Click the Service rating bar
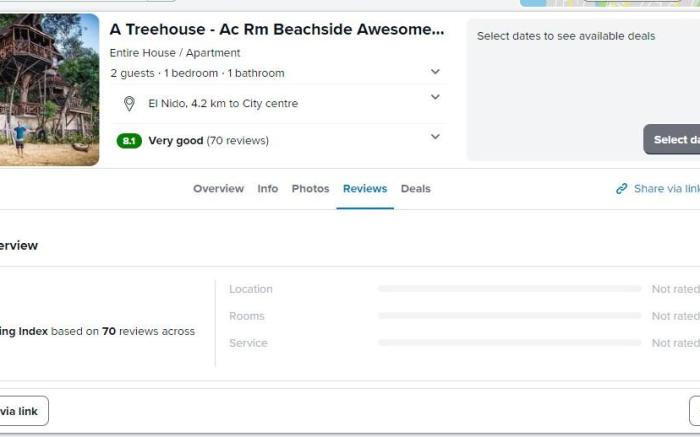 (x=509, y=343)
